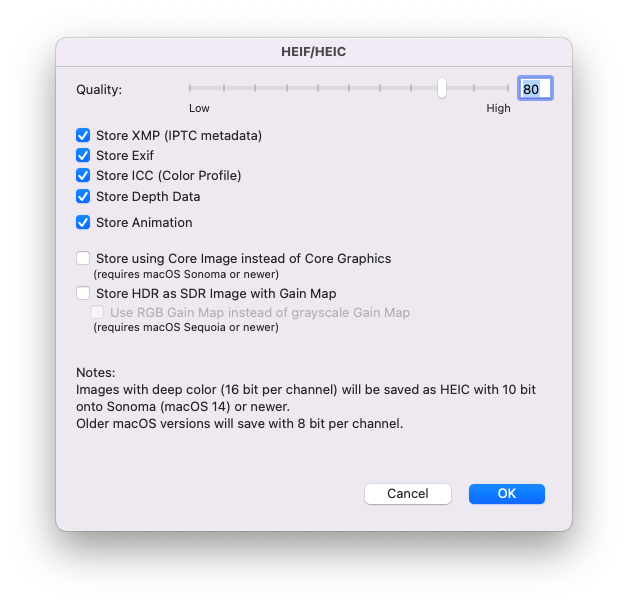The image size is (628, 605).
Task: Click the 'Quality:' label
Action: pos(99,89)
